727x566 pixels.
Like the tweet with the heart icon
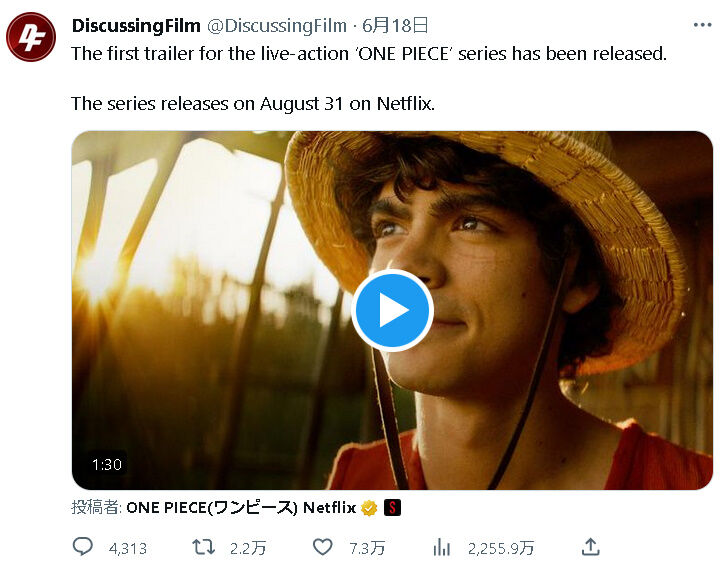(322, 547)
